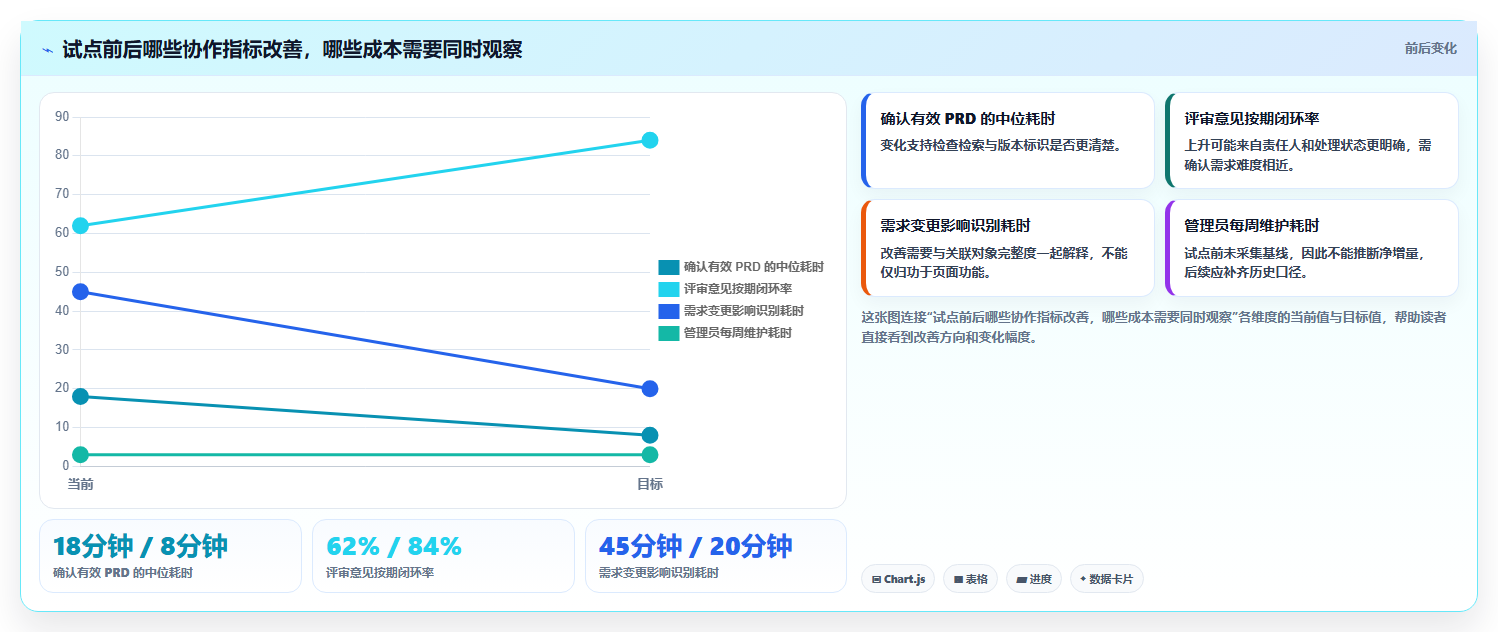The width and height of the screenshot is (1498, 632).
Task: Select the green data point at 3 on 目标
Action: pos(650,455)
